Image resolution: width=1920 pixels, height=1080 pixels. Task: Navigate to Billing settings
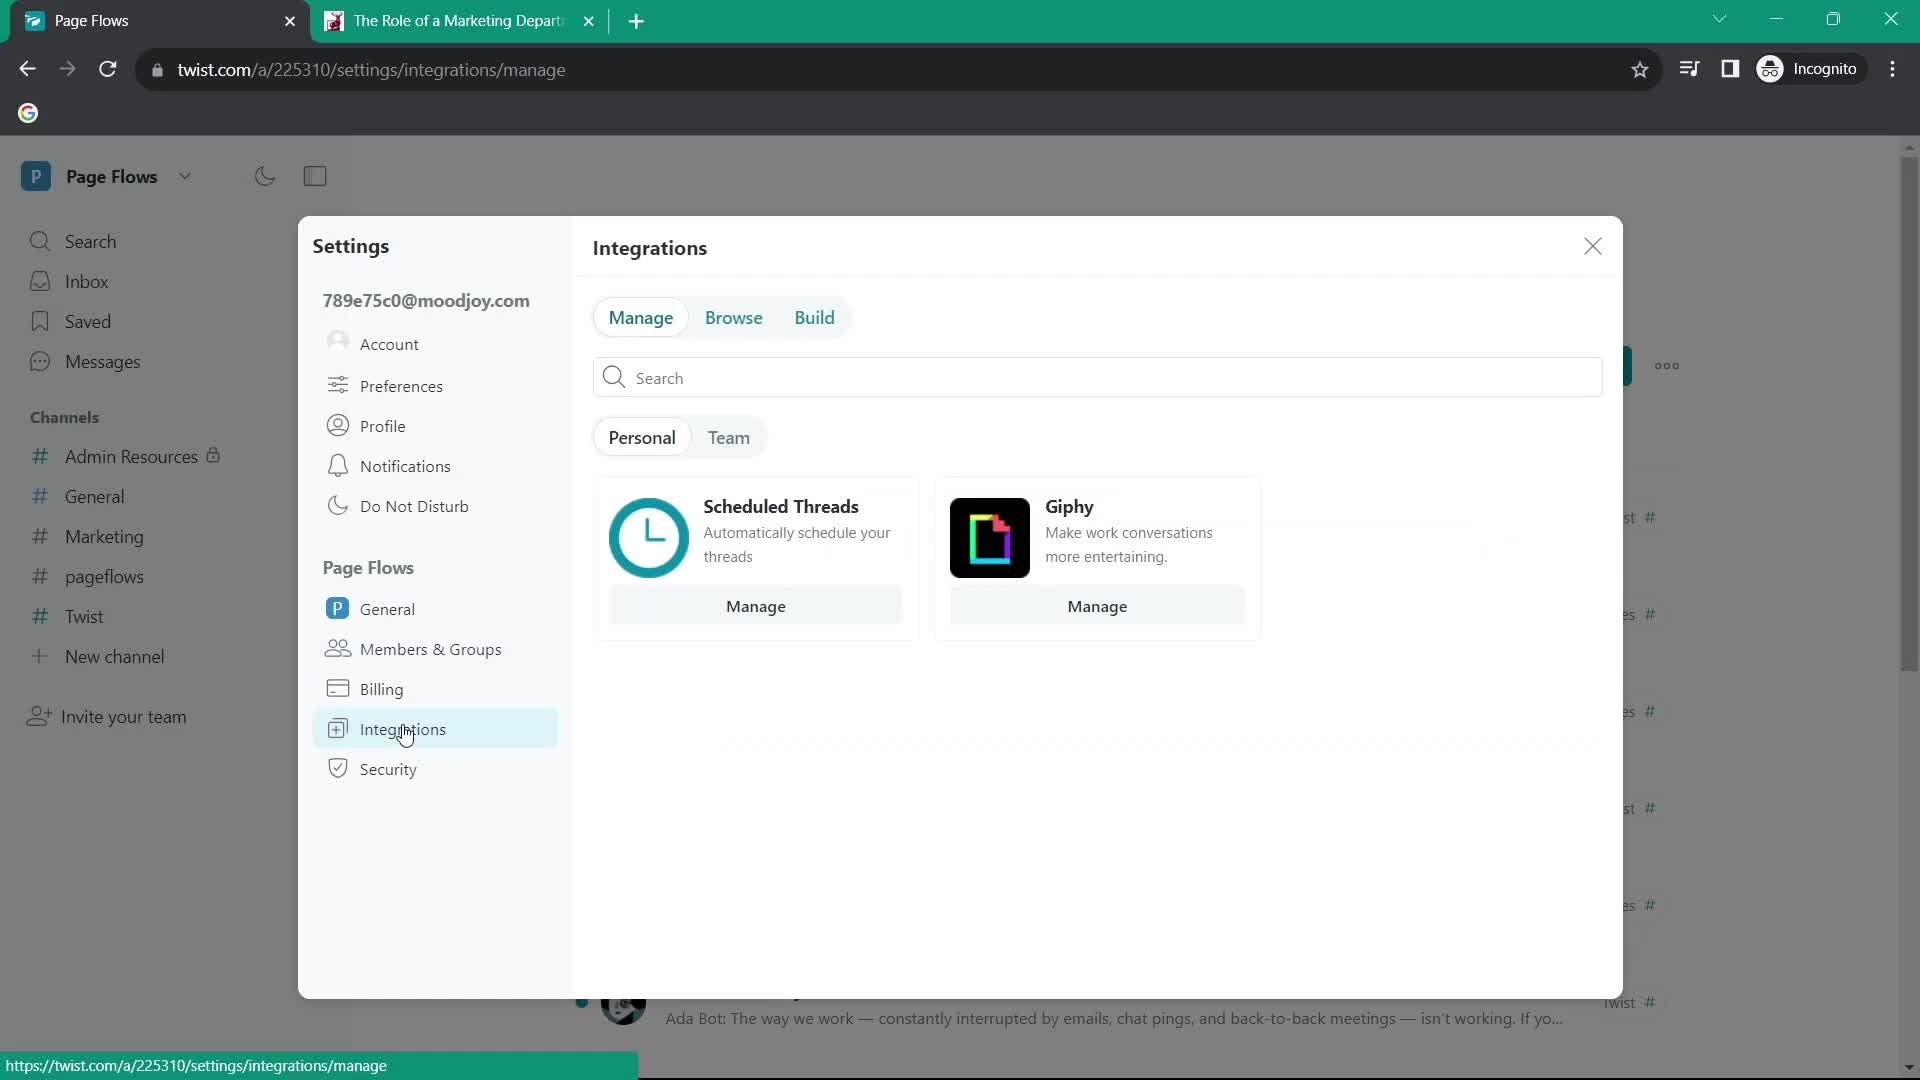(381, 688)
